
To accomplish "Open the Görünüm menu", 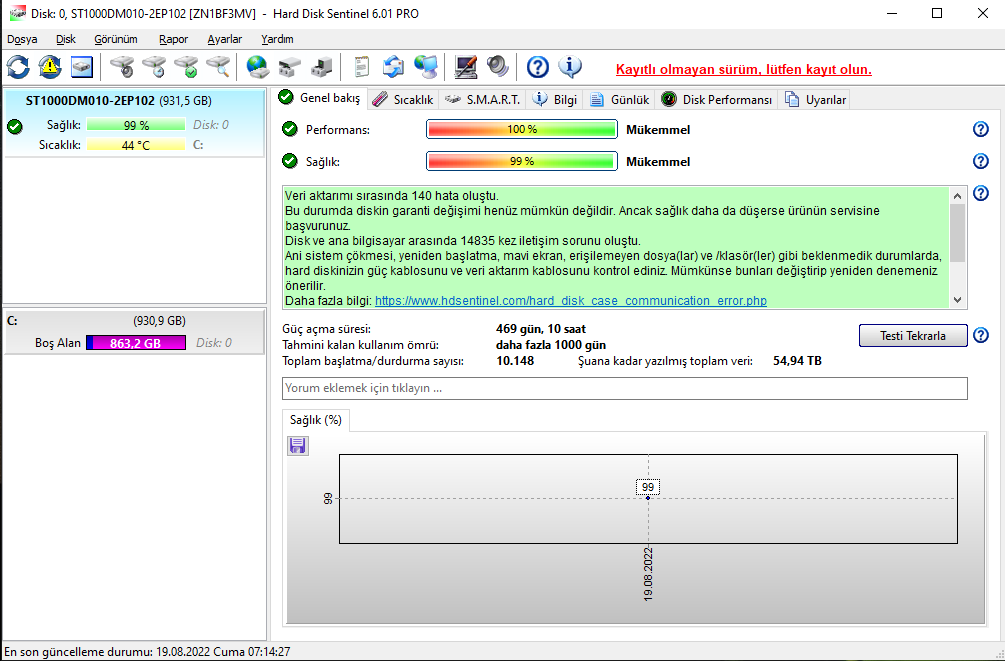I will (x=116, y=39).
